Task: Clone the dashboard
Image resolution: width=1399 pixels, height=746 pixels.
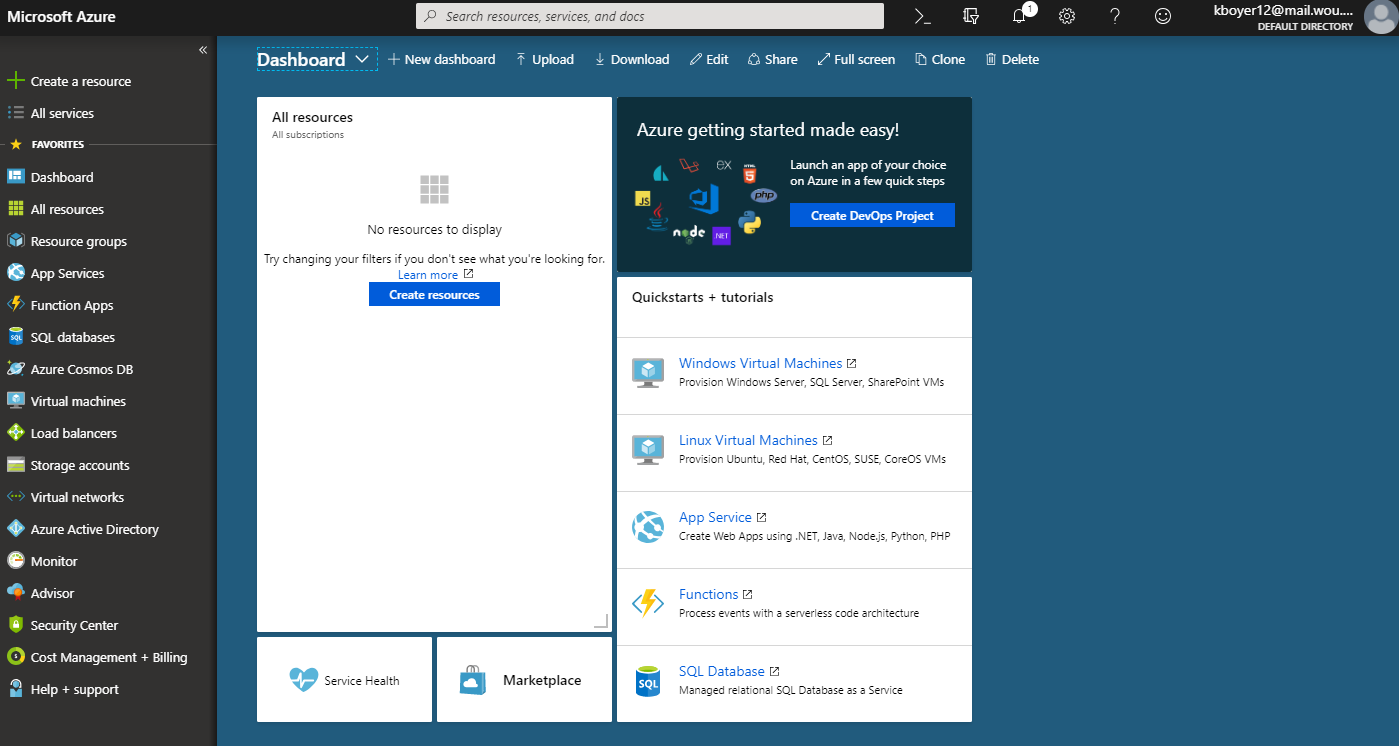Action: pos(939,59)
